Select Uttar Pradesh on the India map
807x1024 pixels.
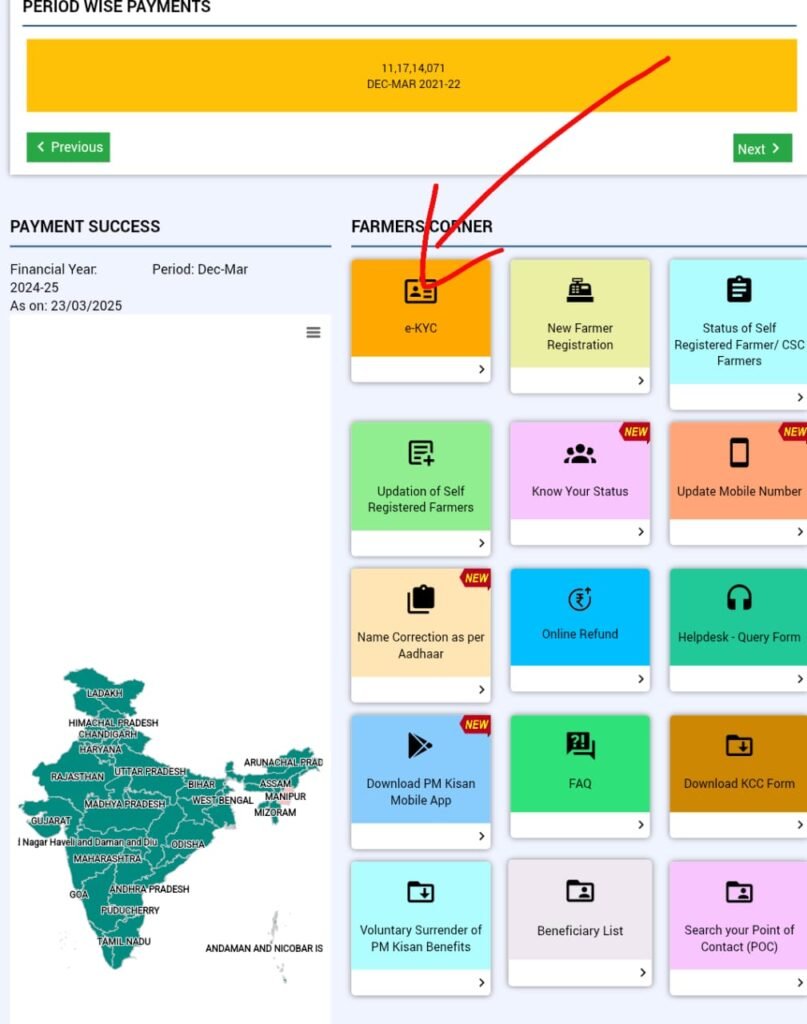150,771
